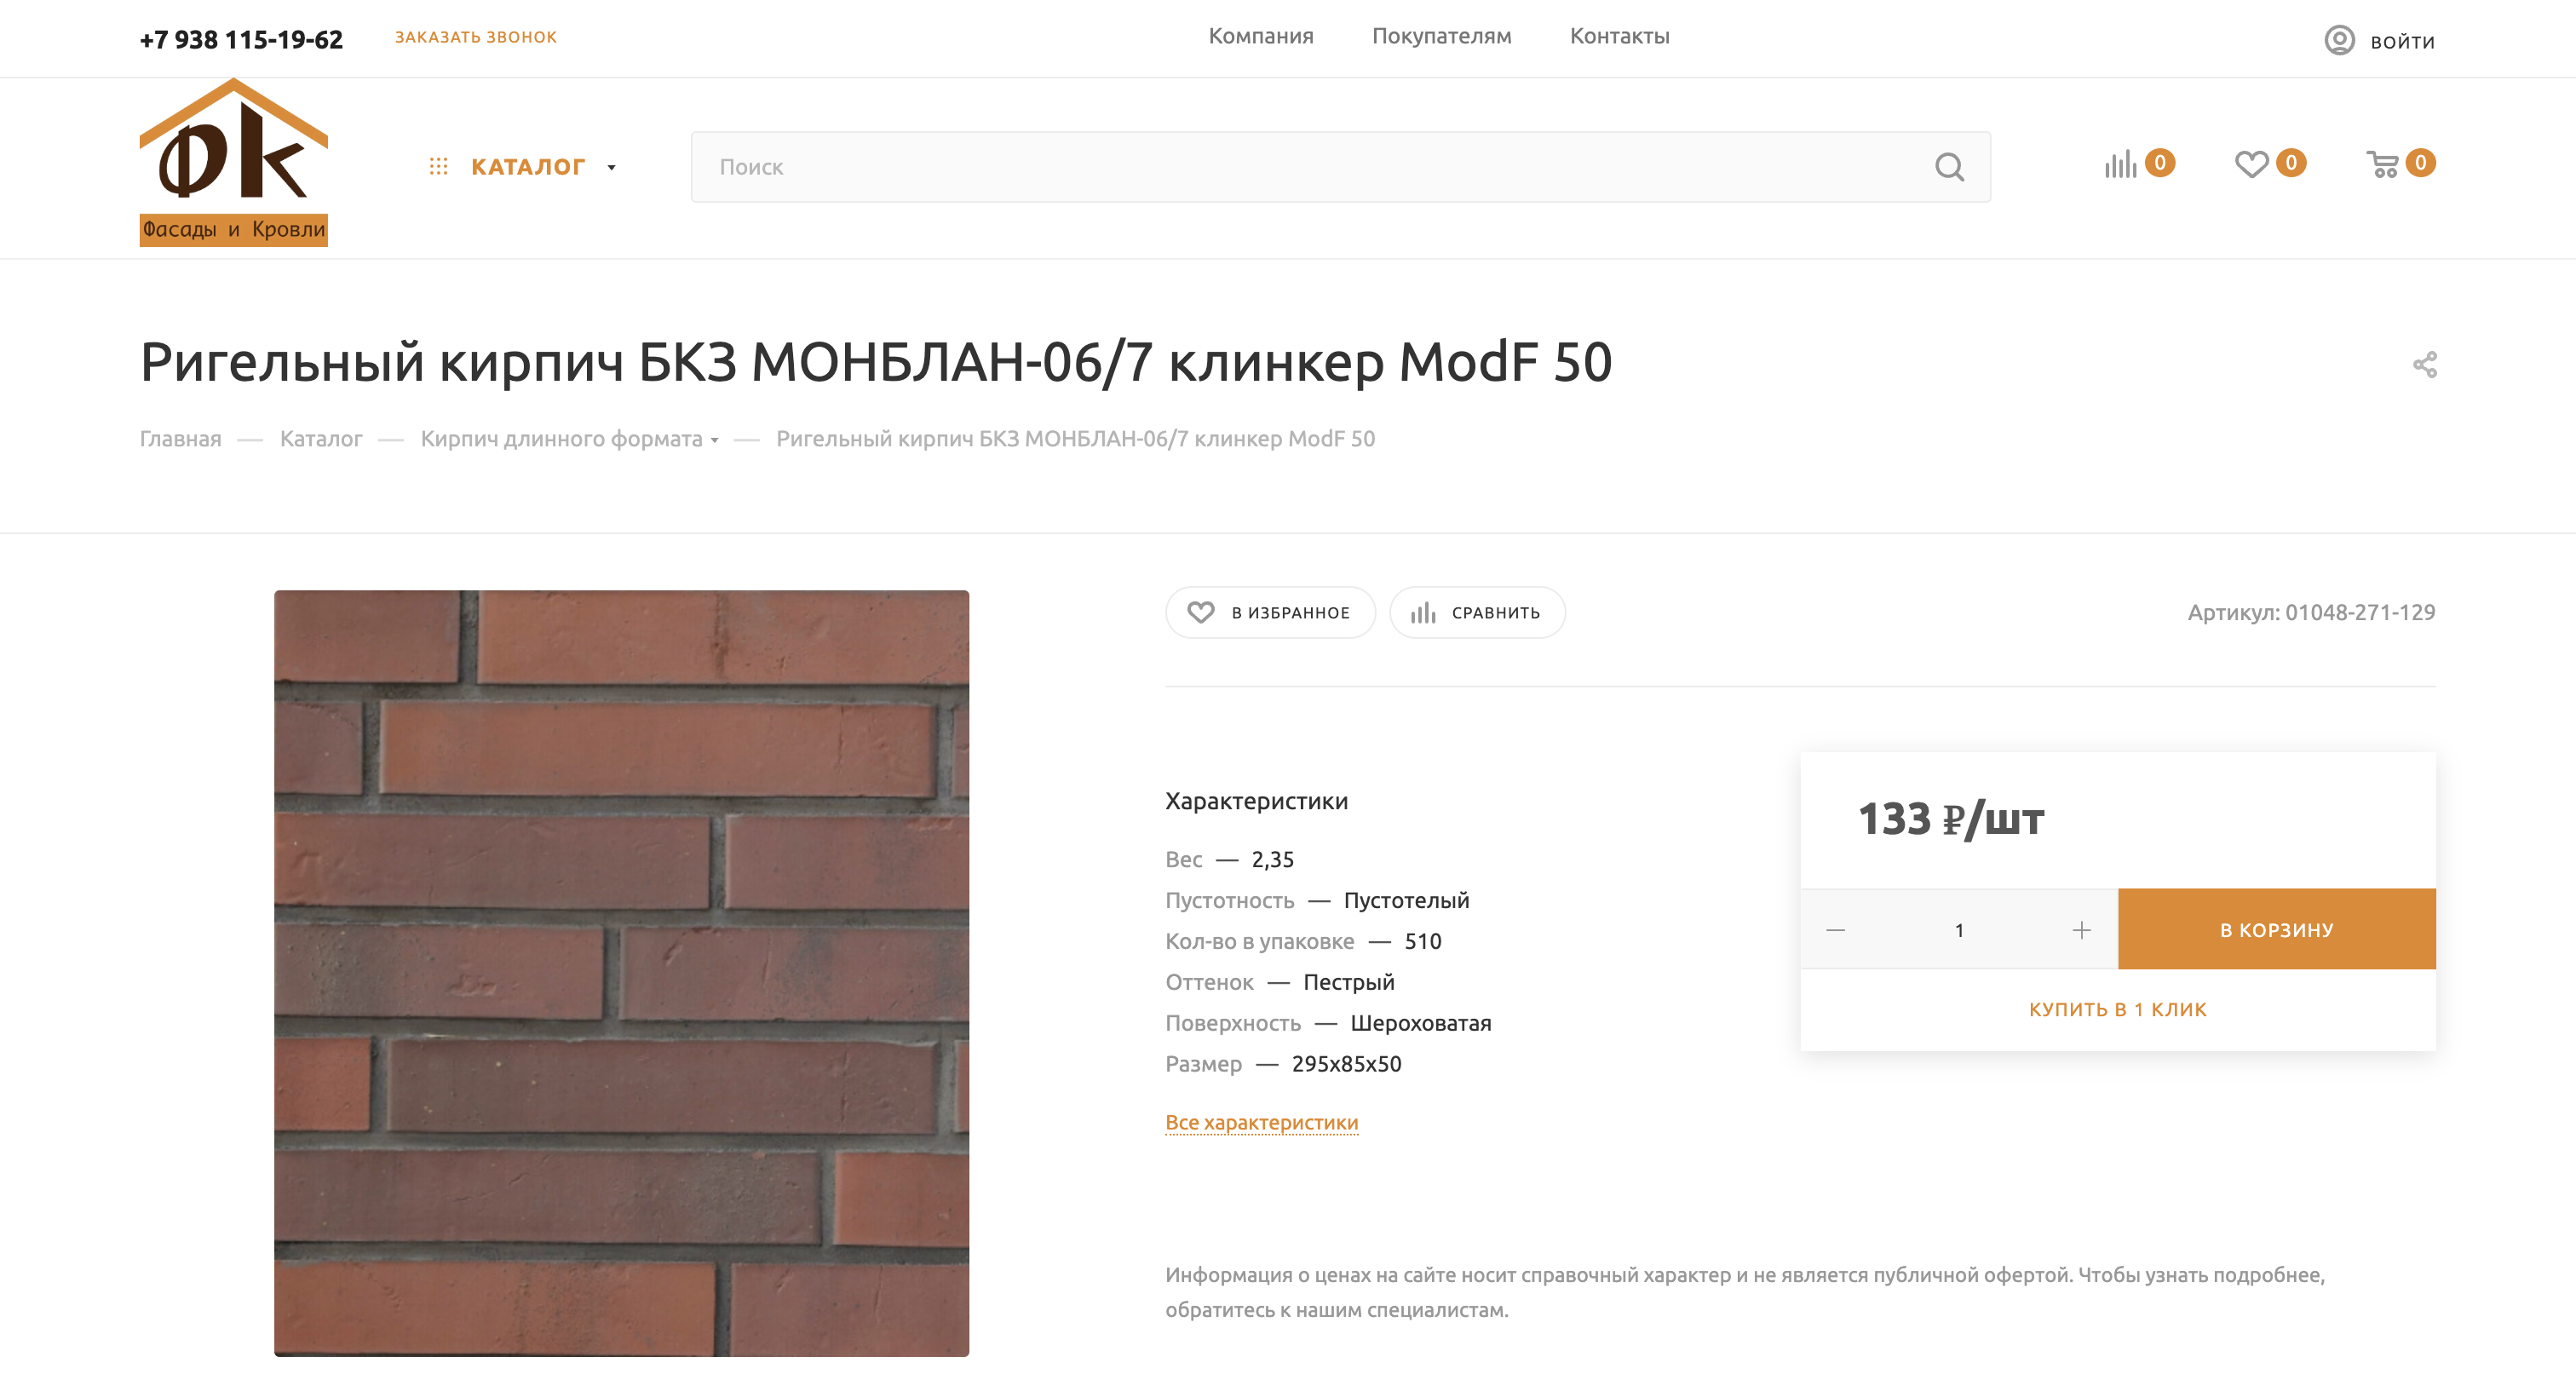Click the Фасады и Кровли logo

[x=233, y=162]
